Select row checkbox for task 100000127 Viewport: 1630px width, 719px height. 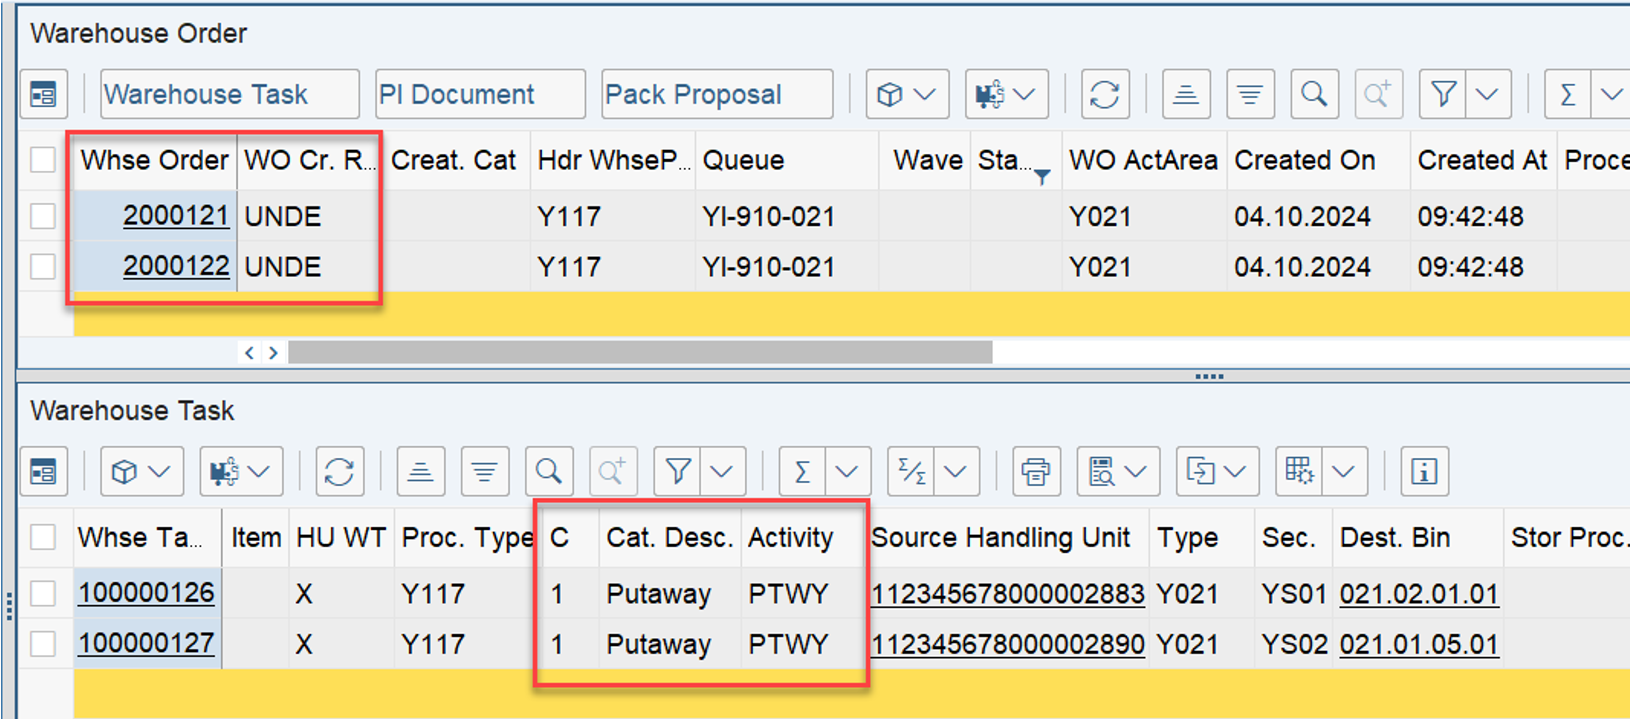[x=43, y=644]
